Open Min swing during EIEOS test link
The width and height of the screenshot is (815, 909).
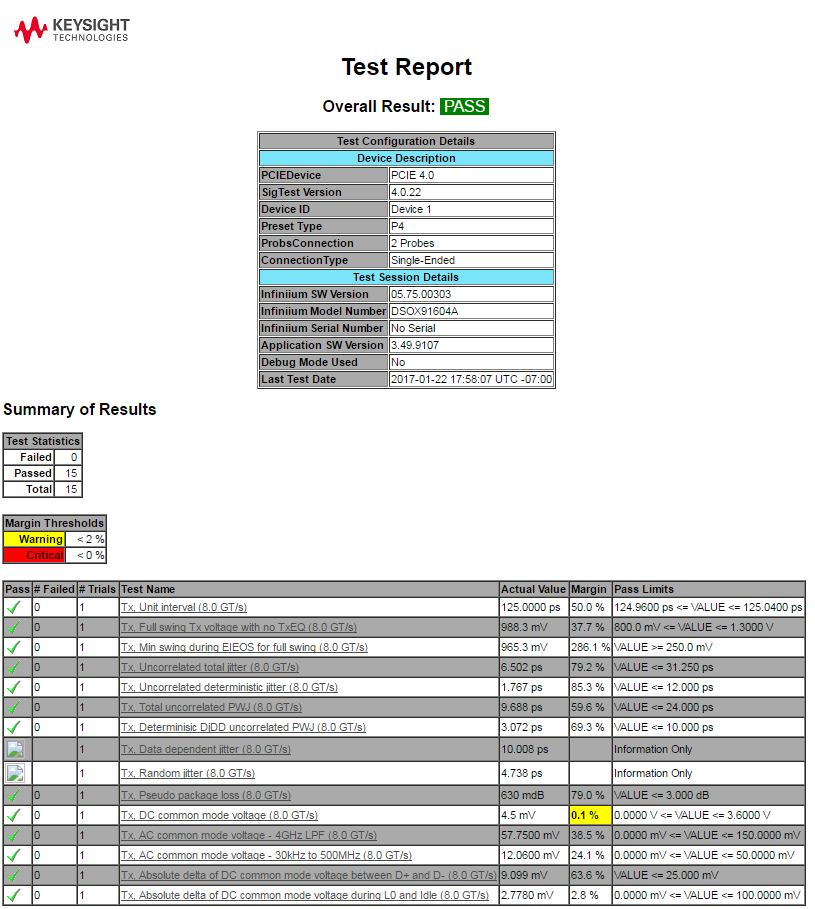244,647
